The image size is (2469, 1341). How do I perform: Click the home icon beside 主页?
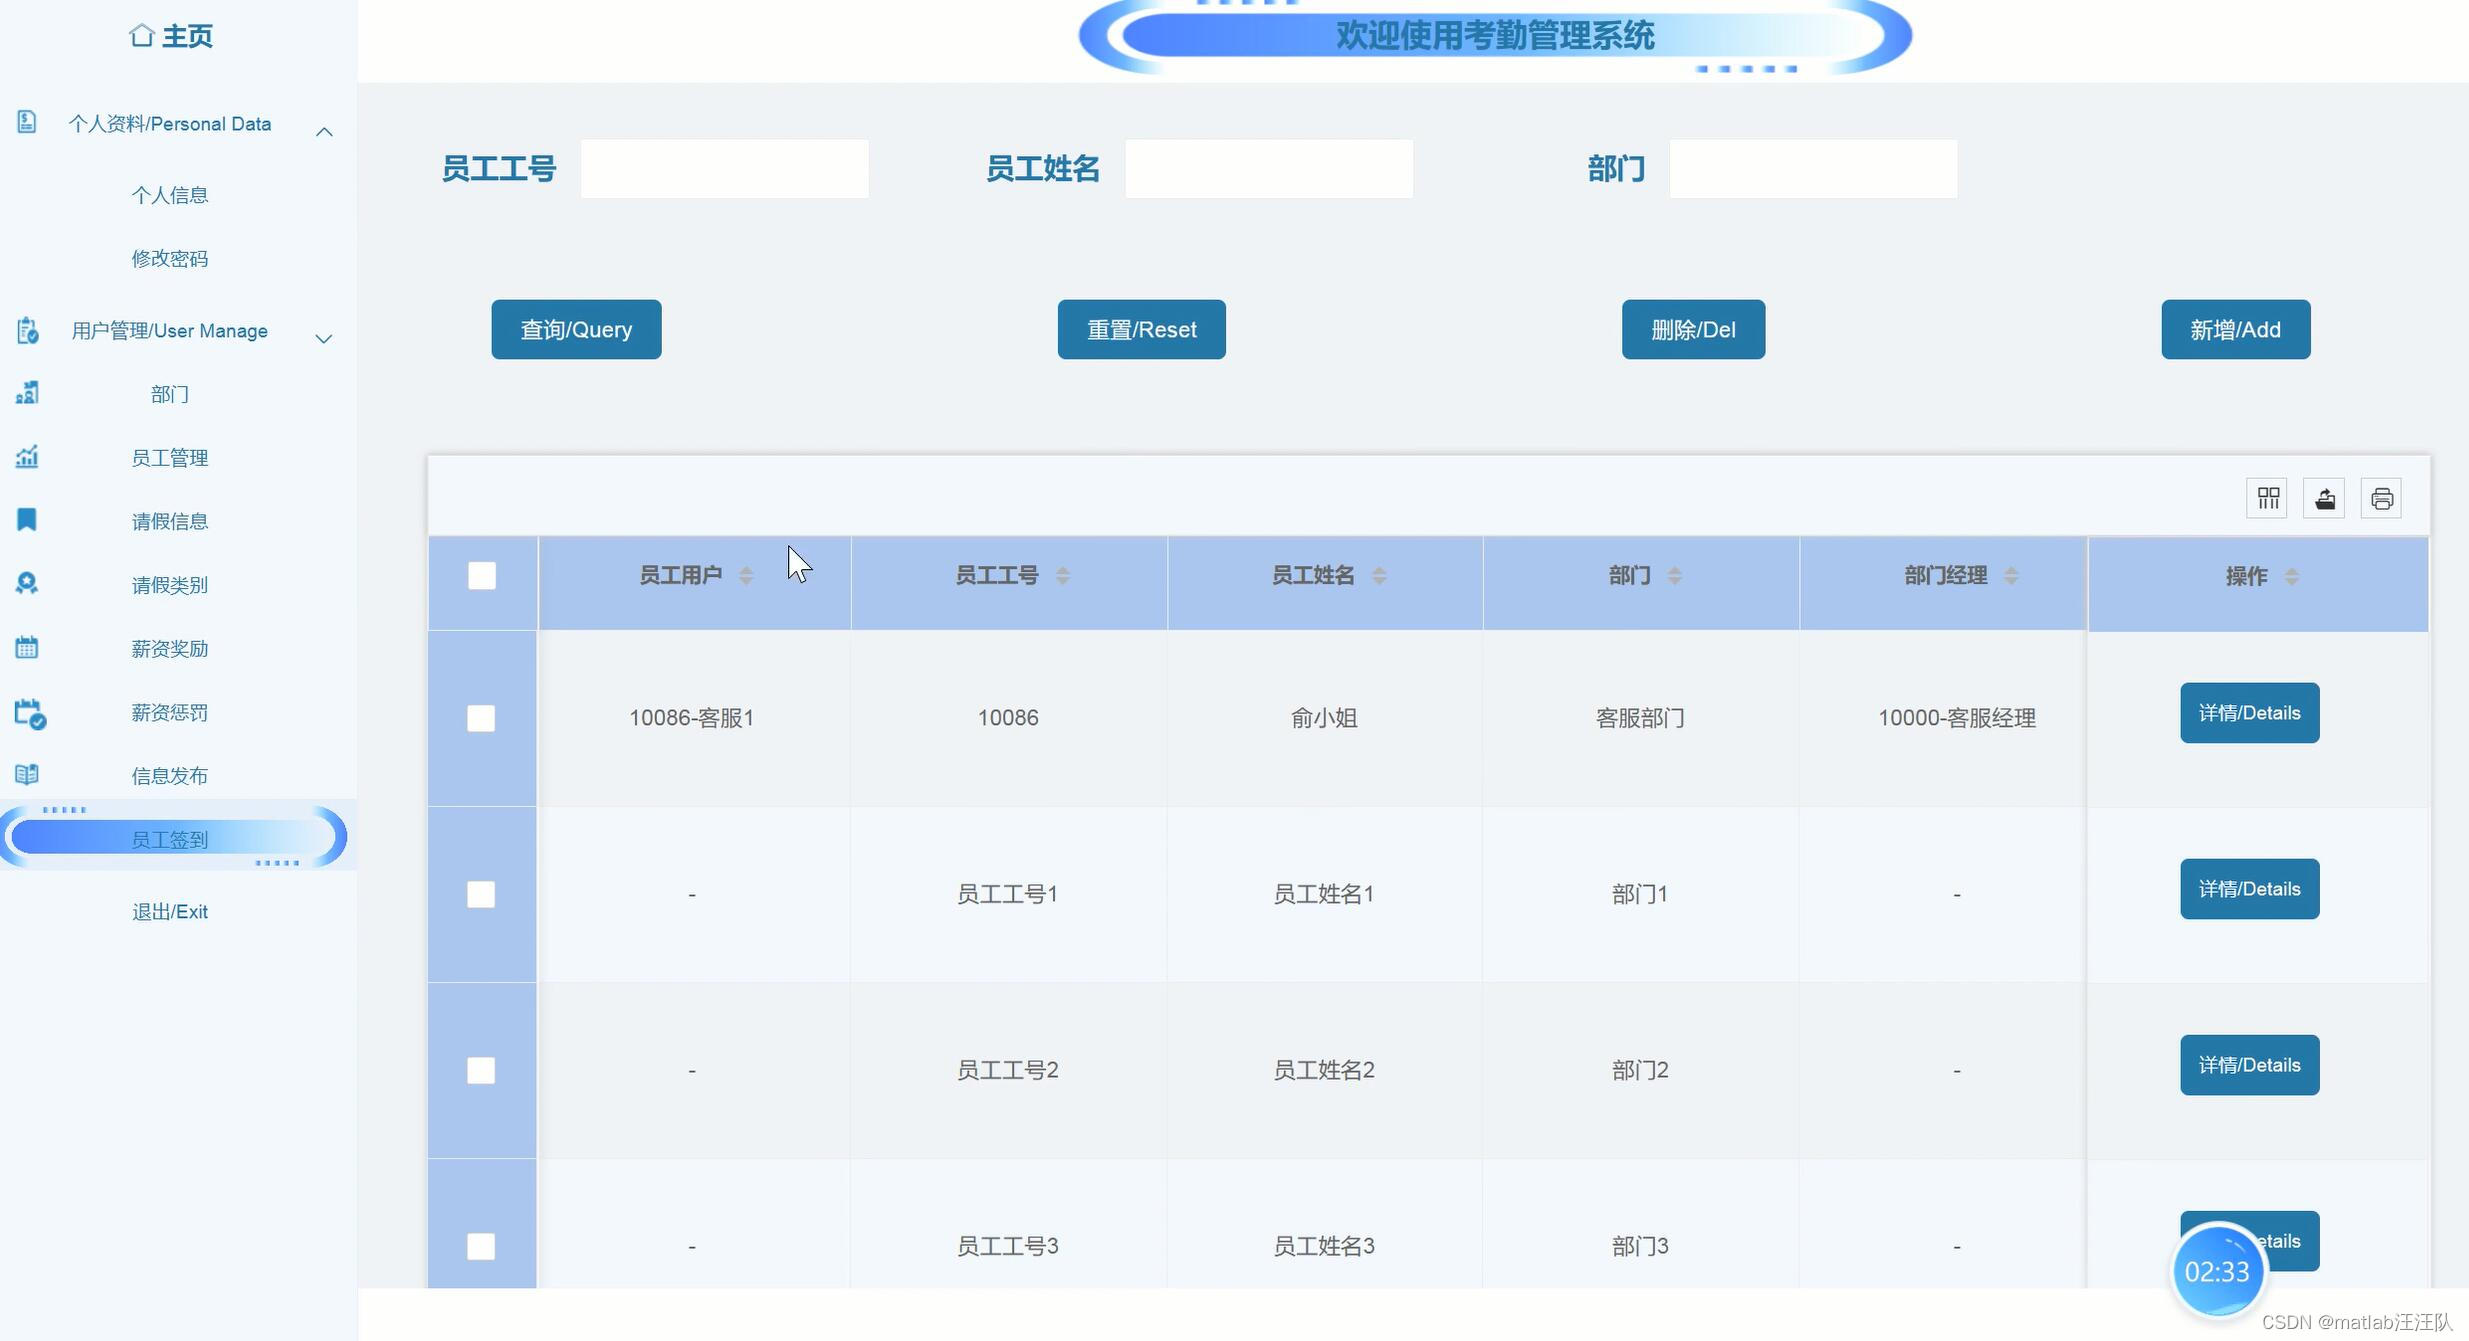coord(141,36)
